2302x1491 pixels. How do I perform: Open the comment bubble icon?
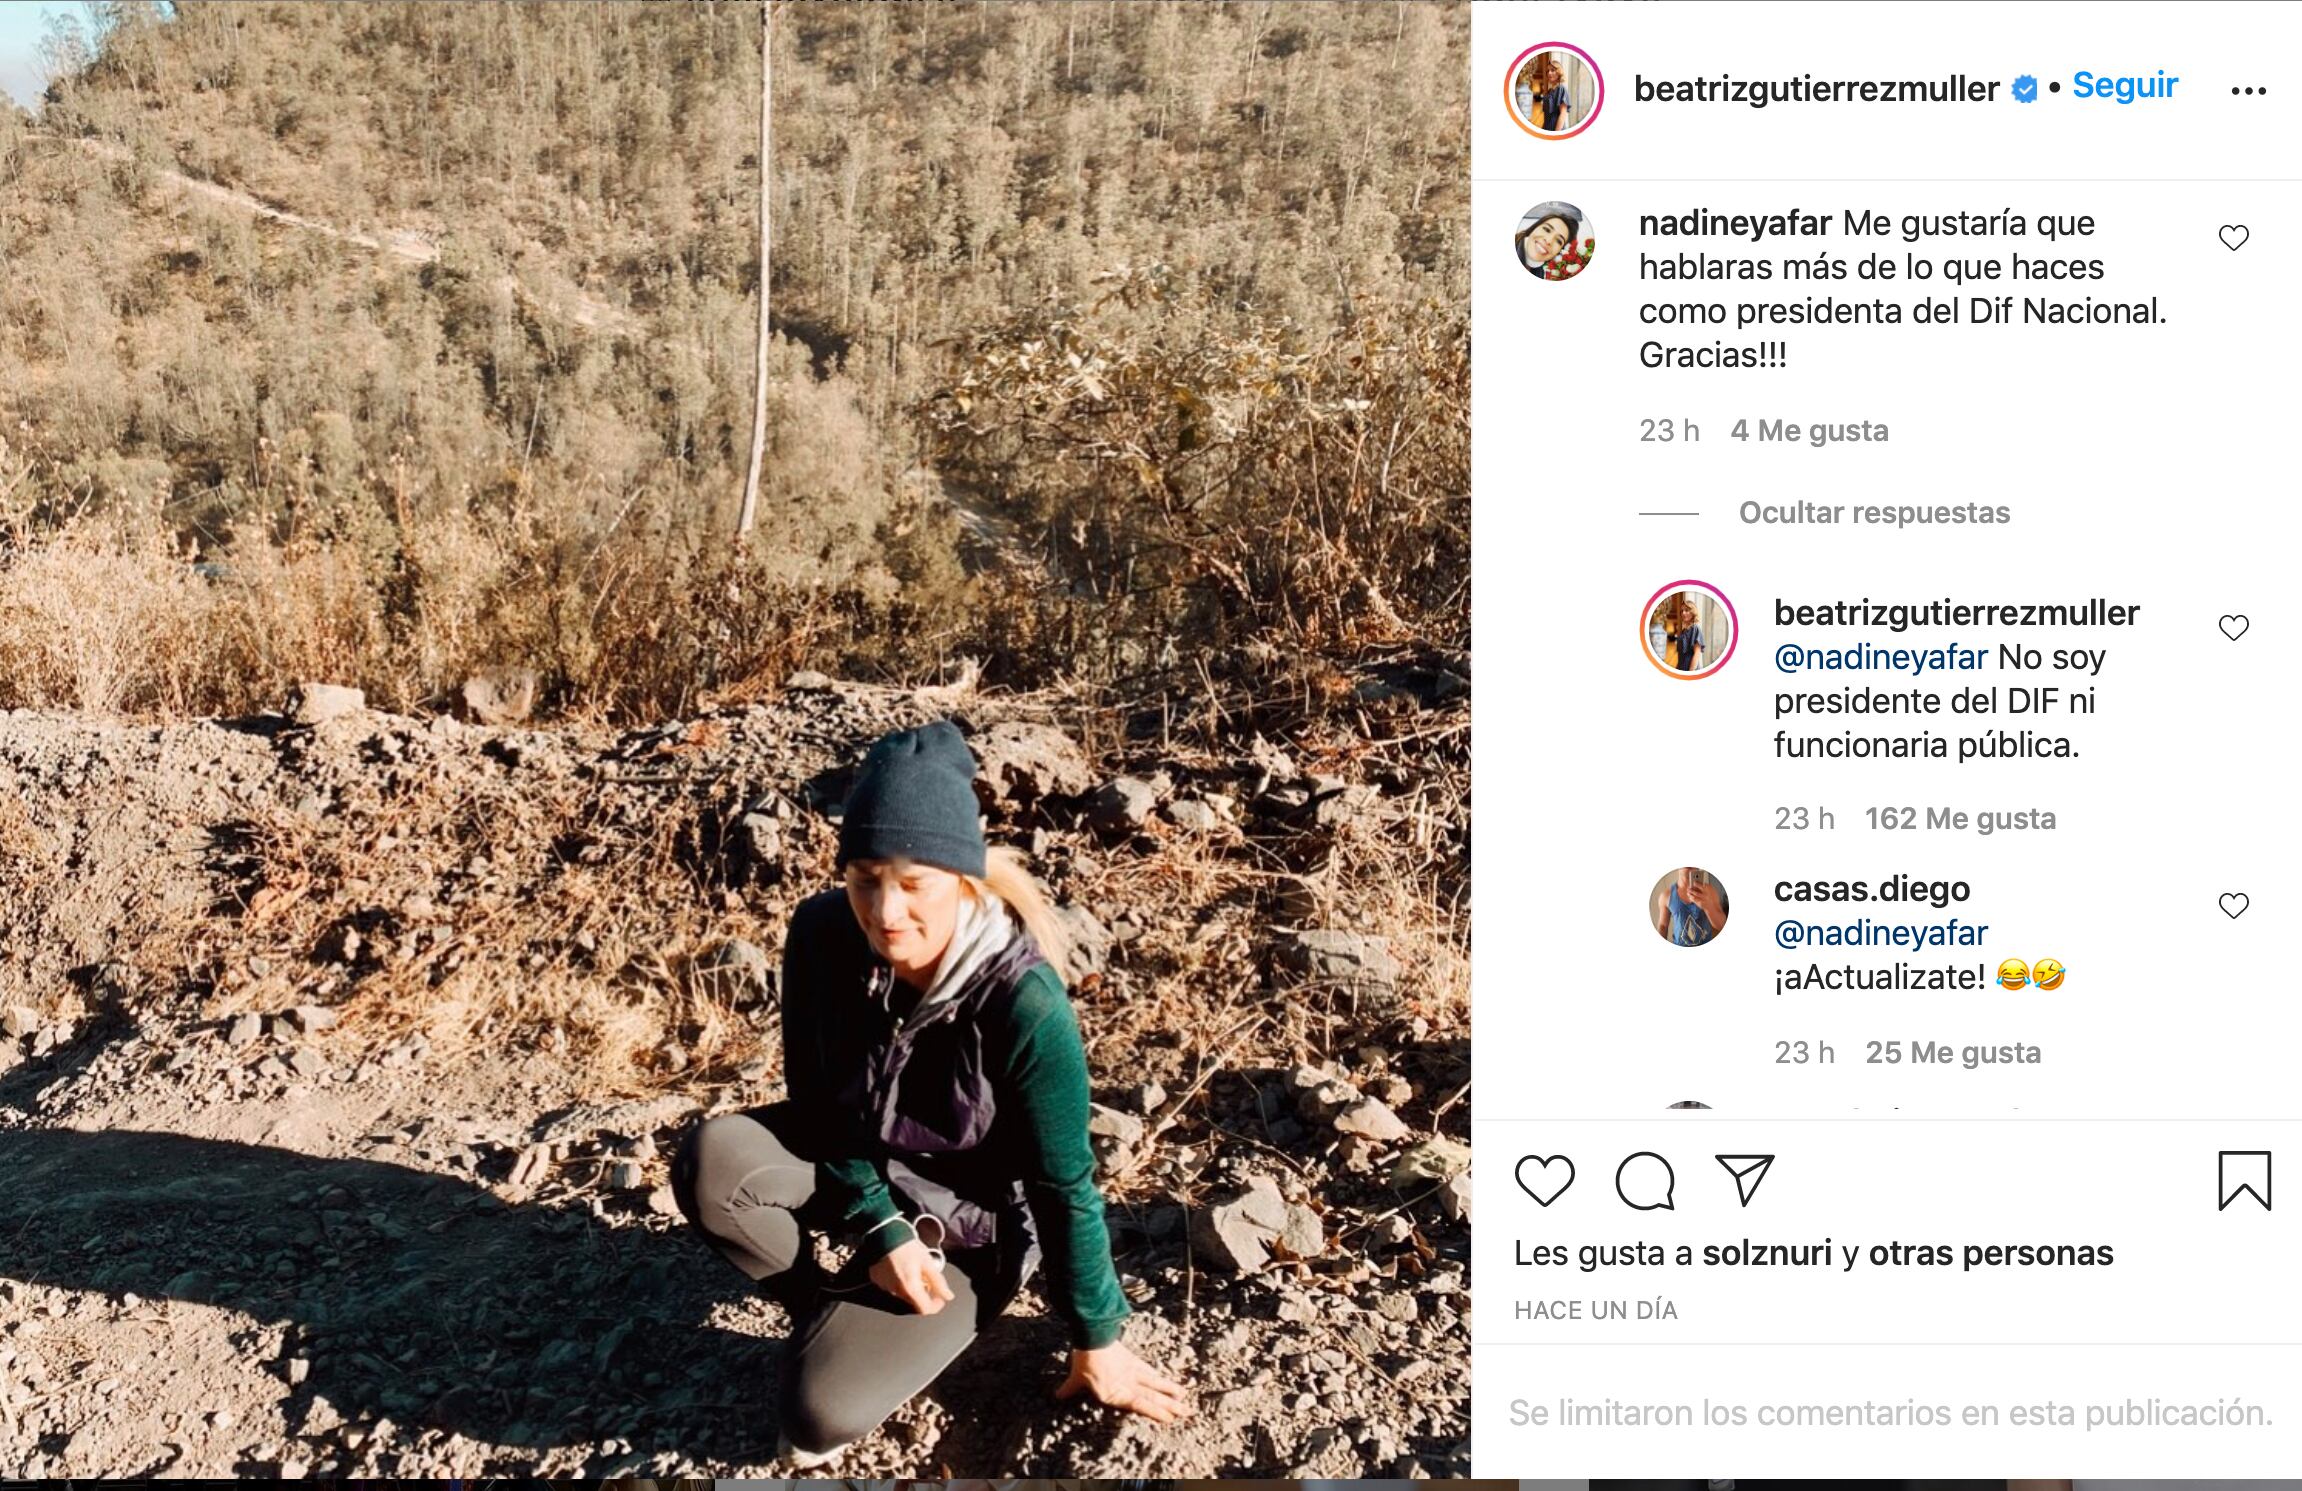tap(1644, 1180)
